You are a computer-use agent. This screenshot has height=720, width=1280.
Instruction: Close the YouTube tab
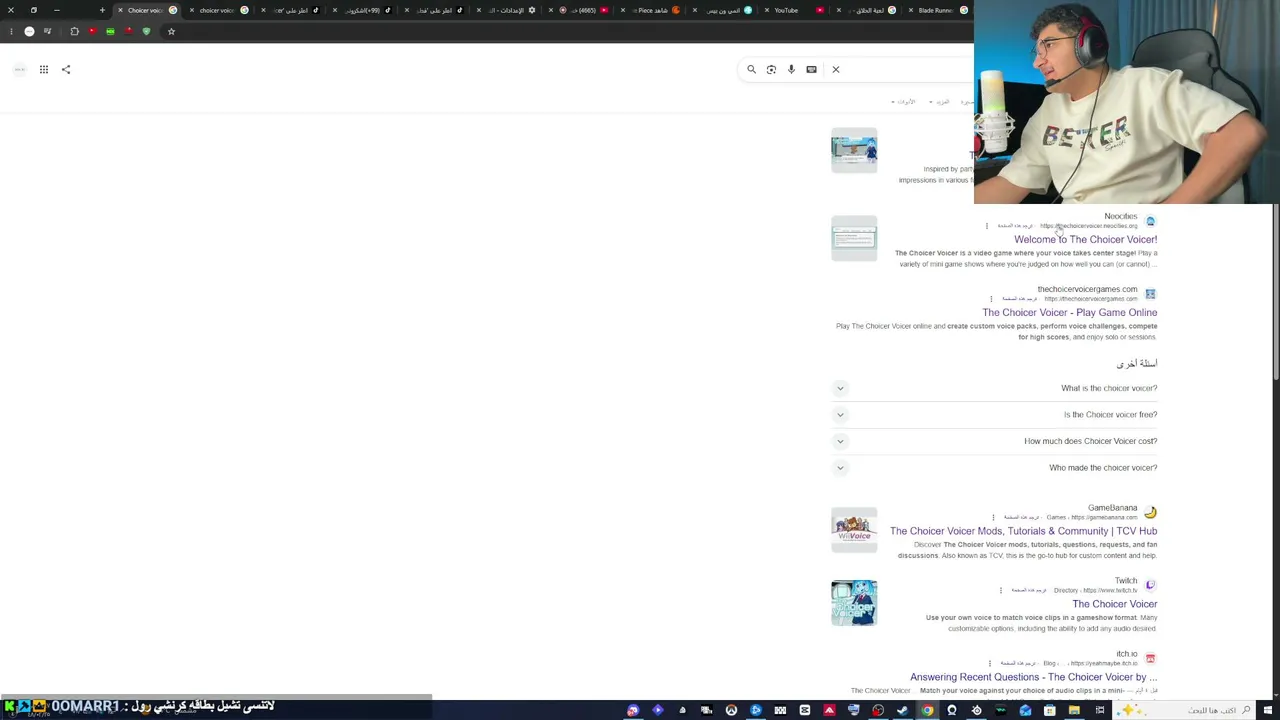click(766, 10)
